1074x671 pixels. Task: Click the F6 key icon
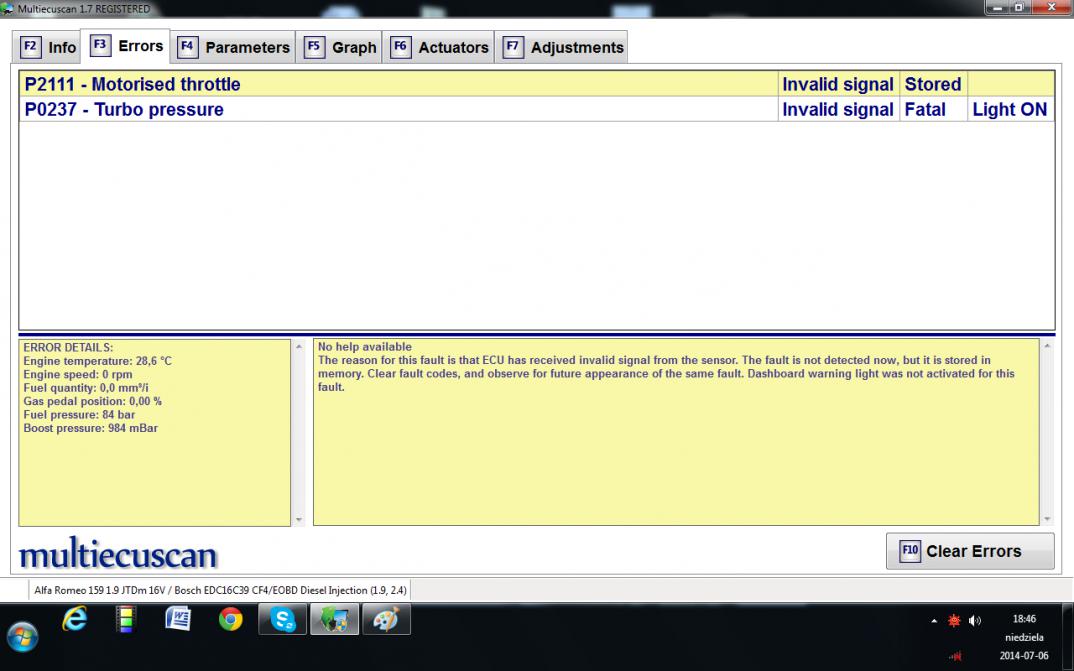(400, 47)
